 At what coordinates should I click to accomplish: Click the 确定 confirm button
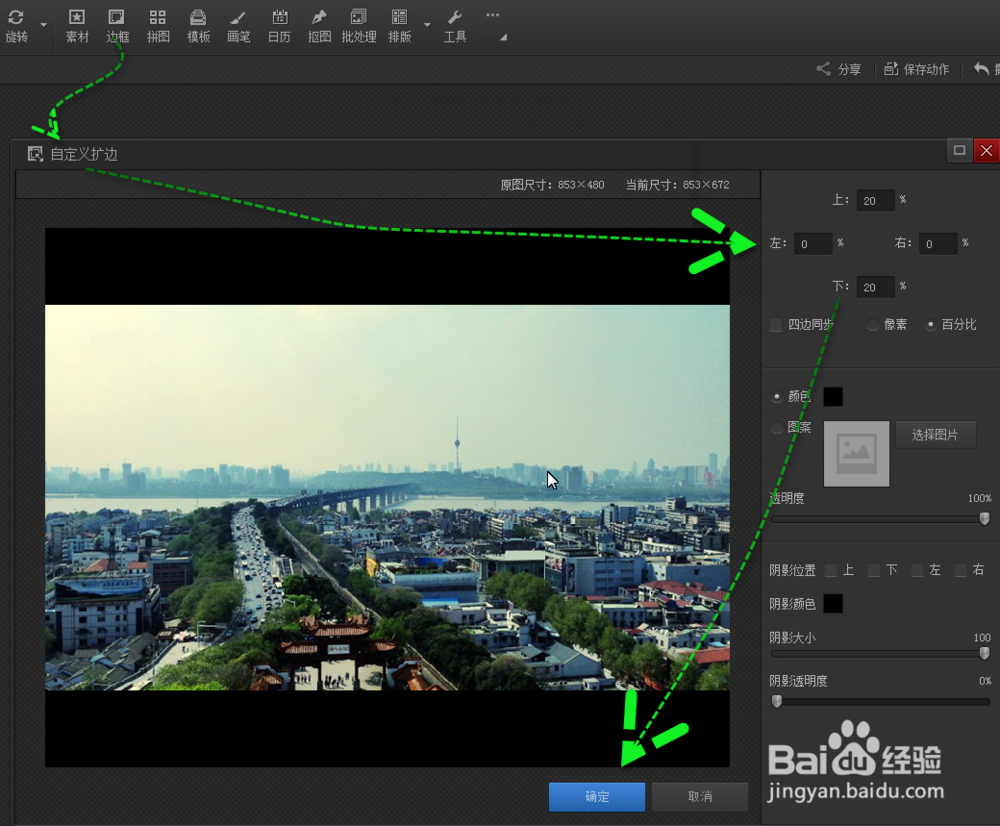[x=597, y=797]
